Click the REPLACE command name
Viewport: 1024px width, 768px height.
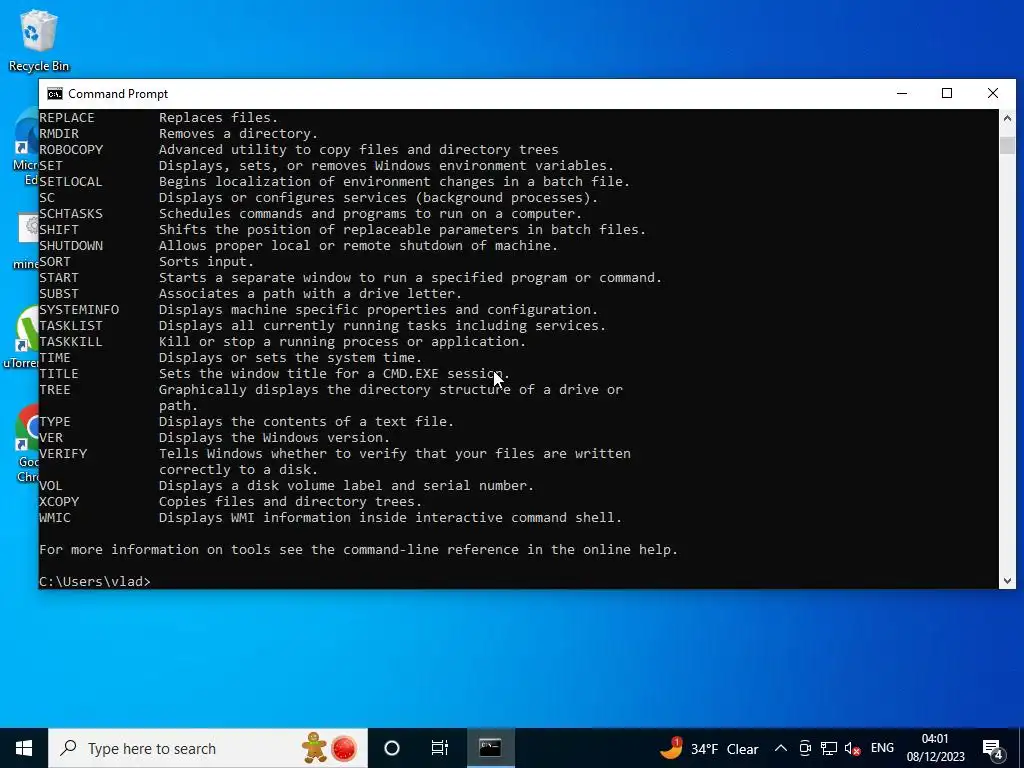[67, 118]
